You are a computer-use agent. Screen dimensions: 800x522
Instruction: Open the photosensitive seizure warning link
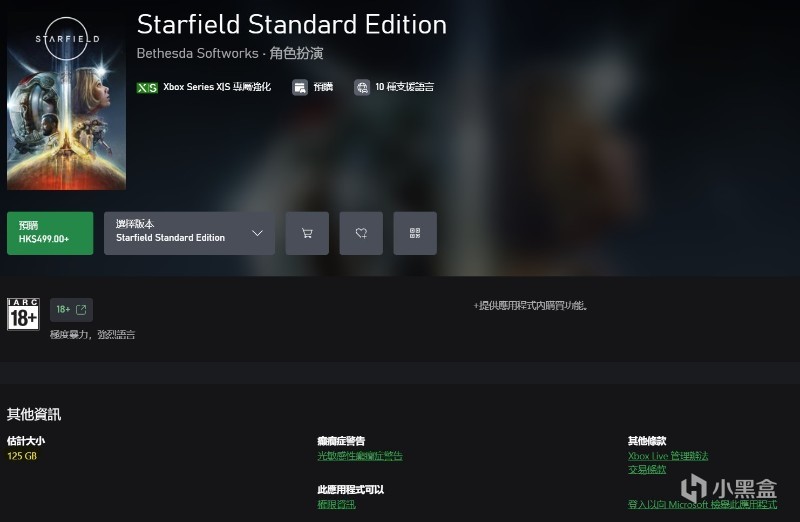(x=360, y=456)
